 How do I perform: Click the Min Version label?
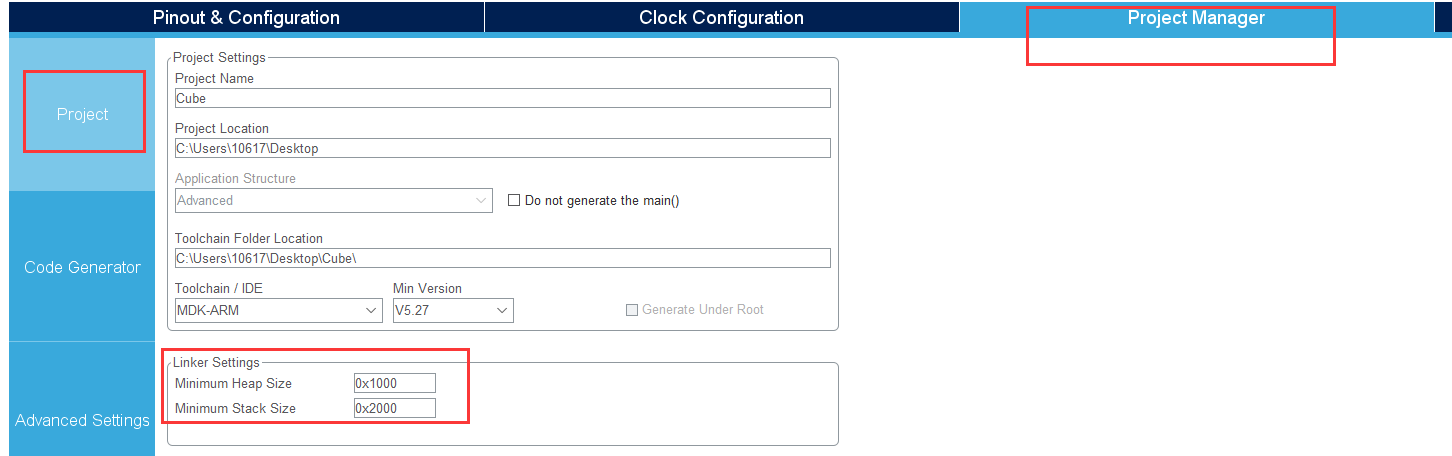coord(428,288)
